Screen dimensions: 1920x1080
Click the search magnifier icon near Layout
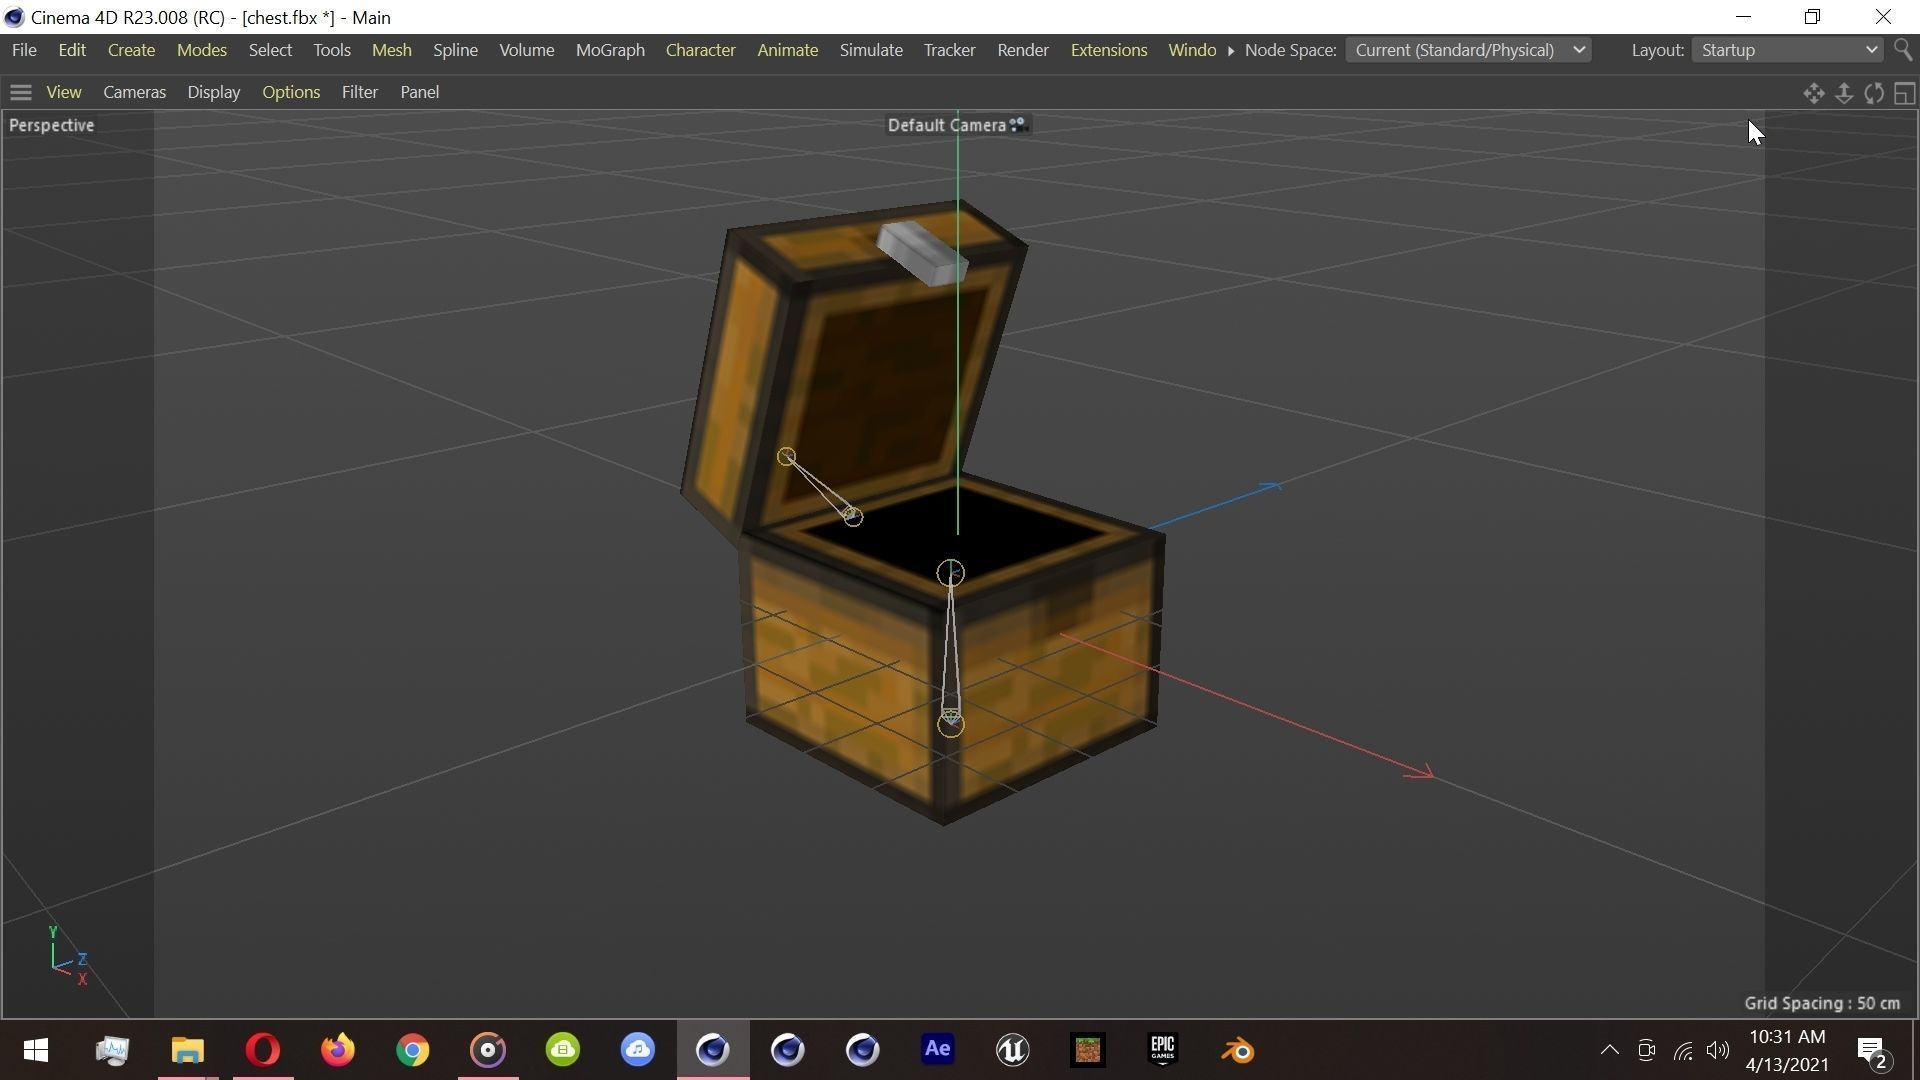(1903, 50)
